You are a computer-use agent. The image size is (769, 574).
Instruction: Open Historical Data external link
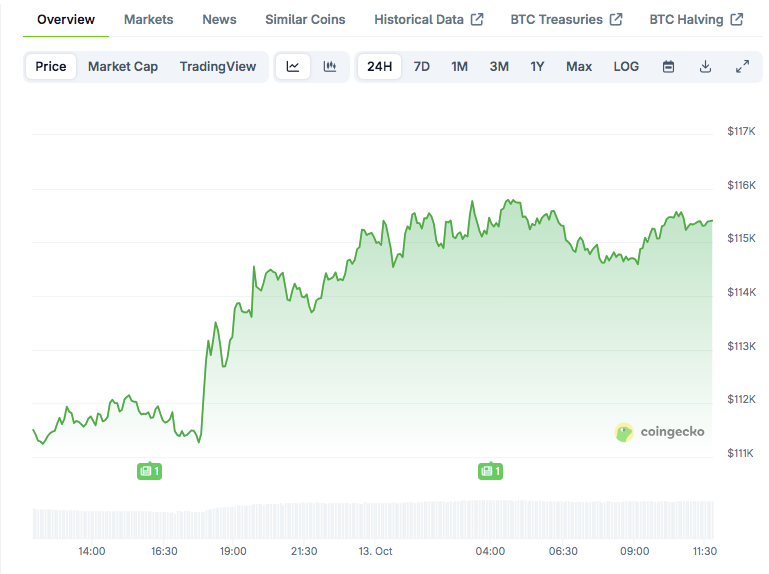[428, 20]
